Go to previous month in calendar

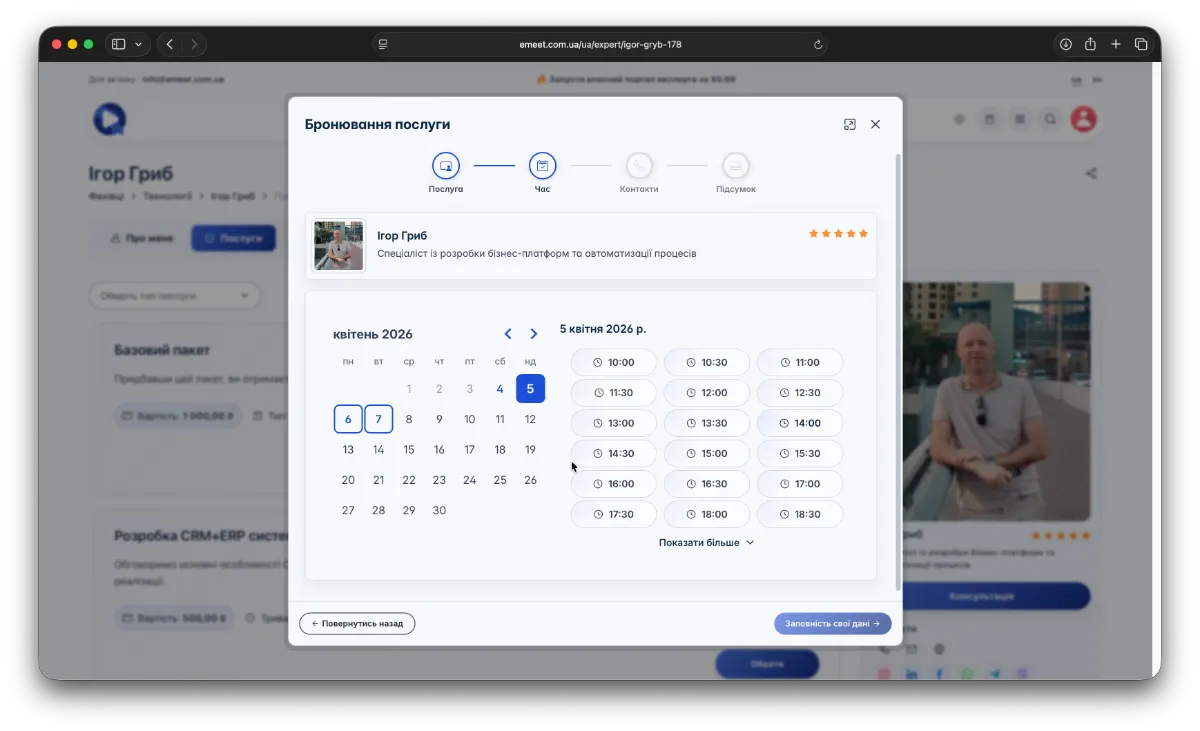508,334
